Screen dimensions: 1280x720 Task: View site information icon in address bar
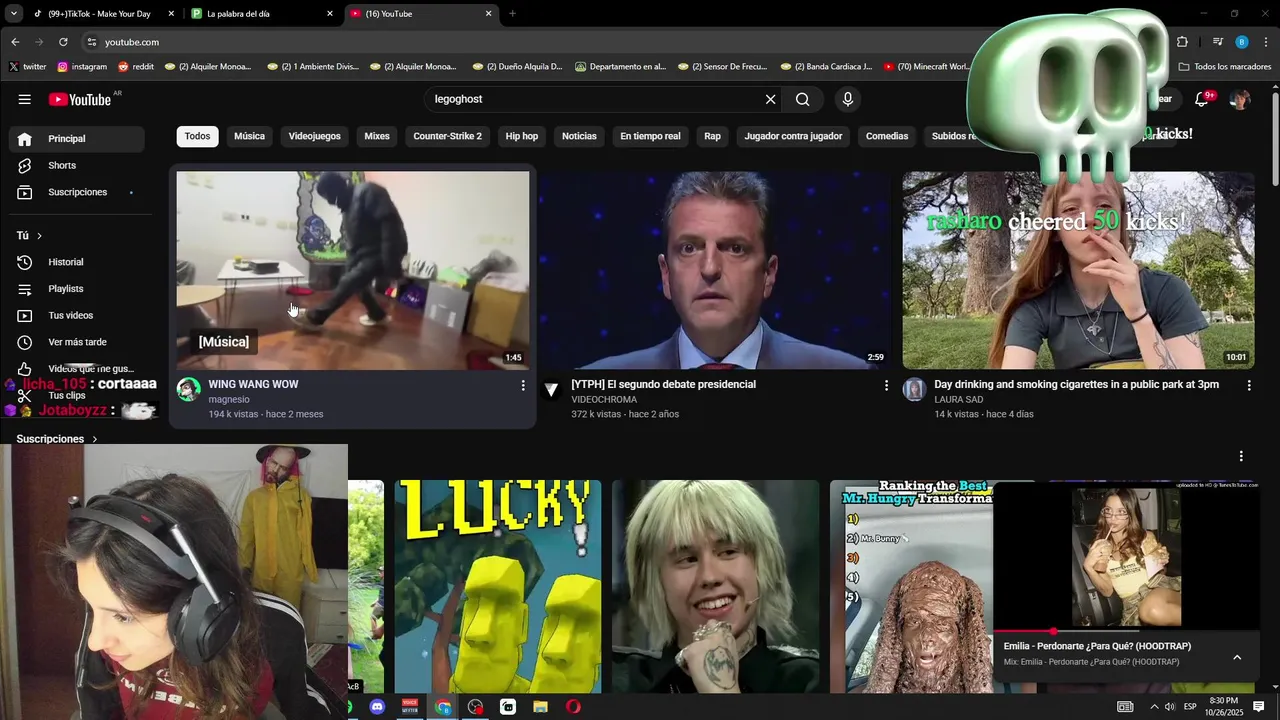92,42
